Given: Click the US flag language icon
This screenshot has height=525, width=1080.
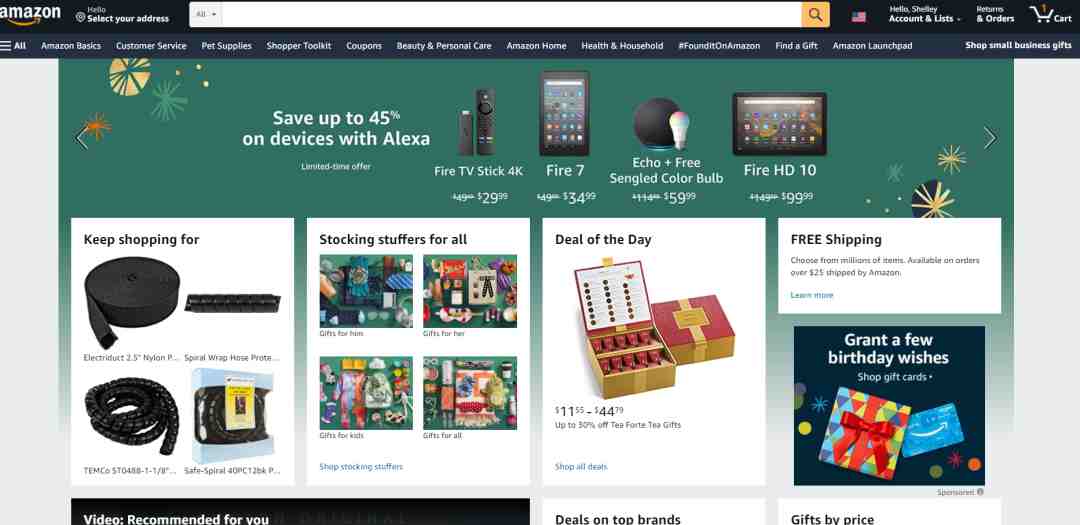Looking at the screenshot, I should pyautogui.click(x=858, y=17).
